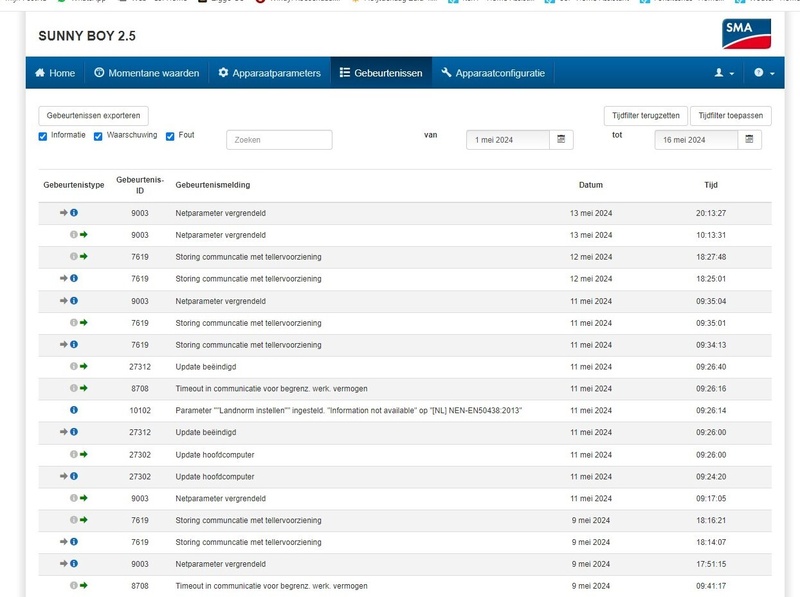Toggle the Informatie checkbox
Viewport: 800px width, 597px height.
pyautogui.click(x=43, y=136)
